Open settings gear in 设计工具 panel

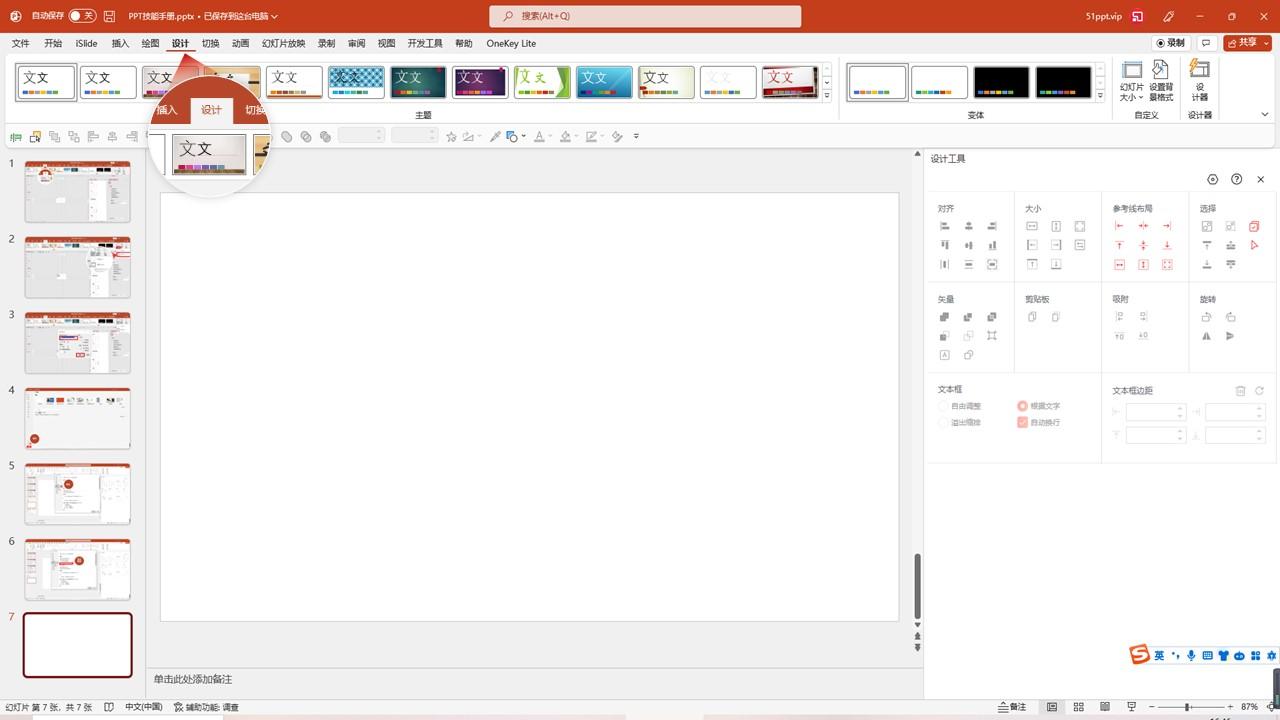[x=1213, y=179]
